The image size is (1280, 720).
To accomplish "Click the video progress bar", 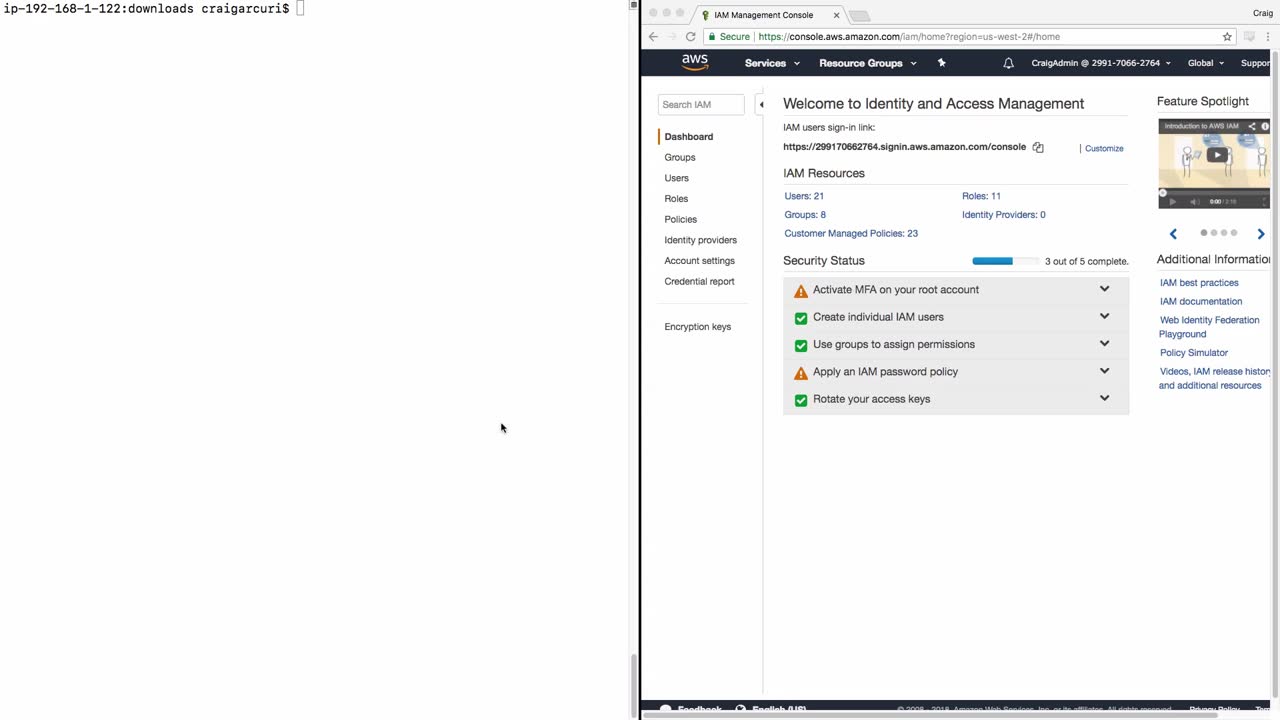I will [1214, 192].
